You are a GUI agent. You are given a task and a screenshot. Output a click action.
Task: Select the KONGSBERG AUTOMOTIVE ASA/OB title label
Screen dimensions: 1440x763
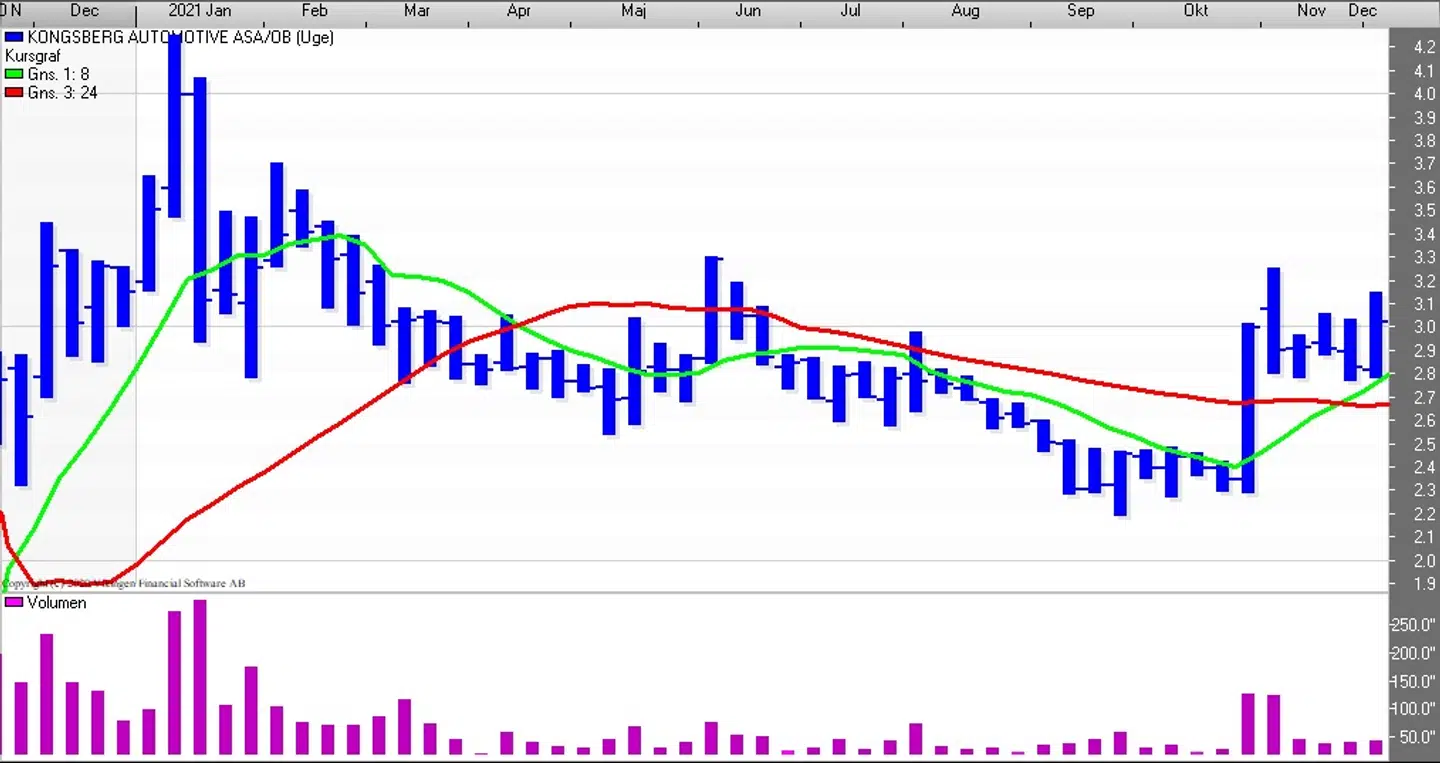tap(180, 38)
